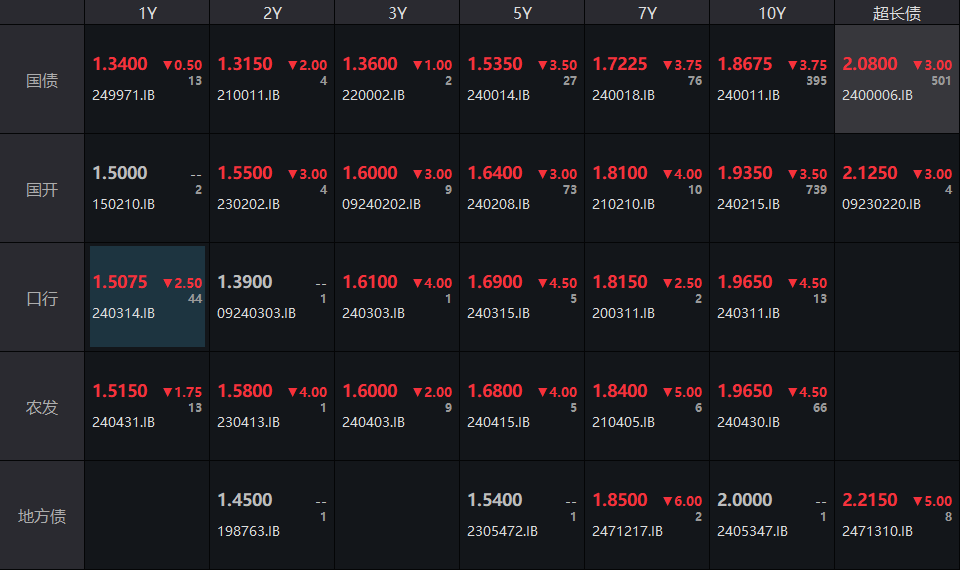Screen dimensions: 960x570
Task: Open bond code 09240202.IB
Action: [x=381, y=204]
